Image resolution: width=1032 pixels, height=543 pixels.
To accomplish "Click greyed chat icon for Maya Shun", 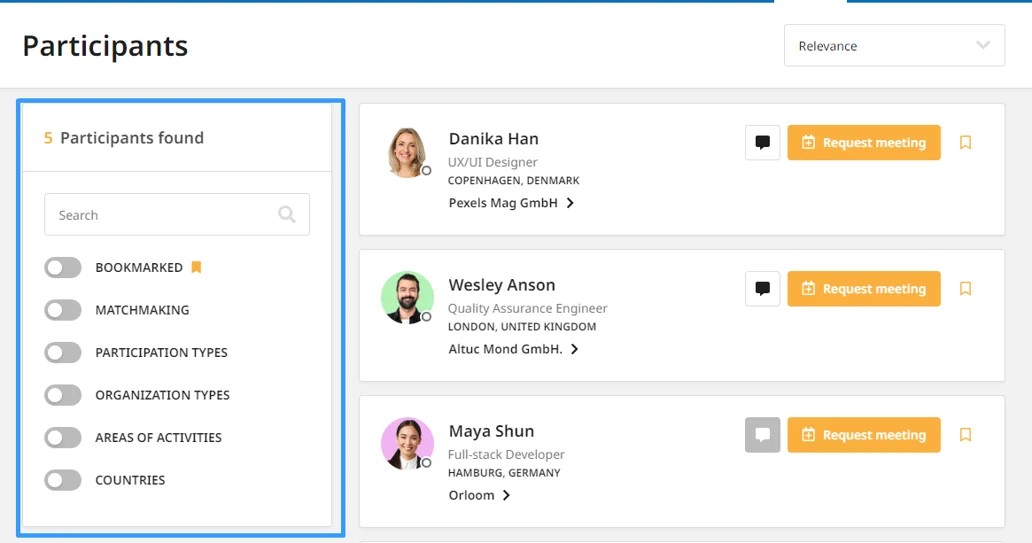I will tap(762, 435).
